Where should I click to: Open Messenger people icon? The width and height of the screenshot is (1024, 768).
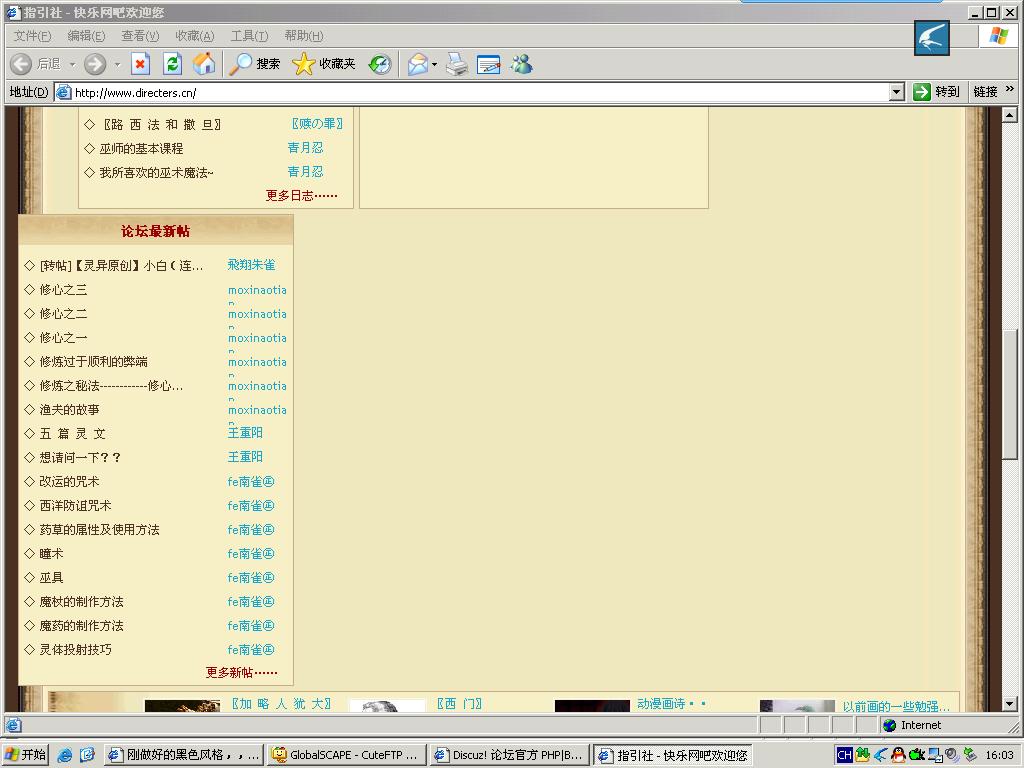(522, 64)
